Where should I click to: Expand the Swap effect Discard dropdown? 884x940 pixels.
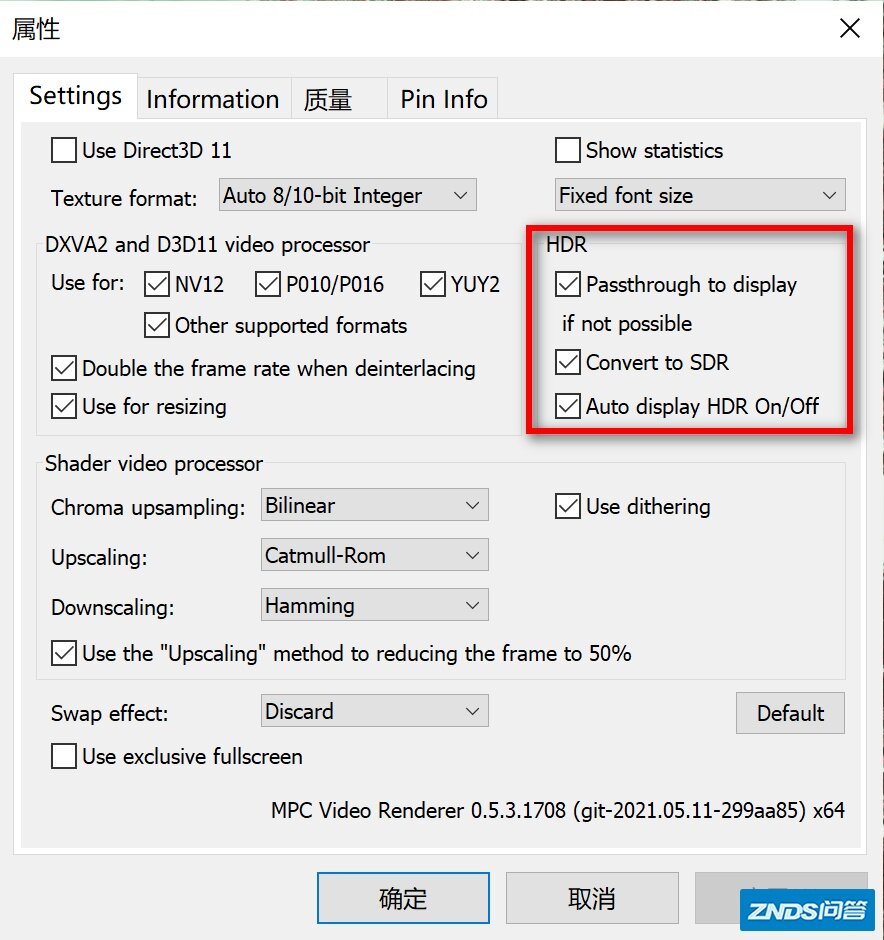tap(375, 711)
